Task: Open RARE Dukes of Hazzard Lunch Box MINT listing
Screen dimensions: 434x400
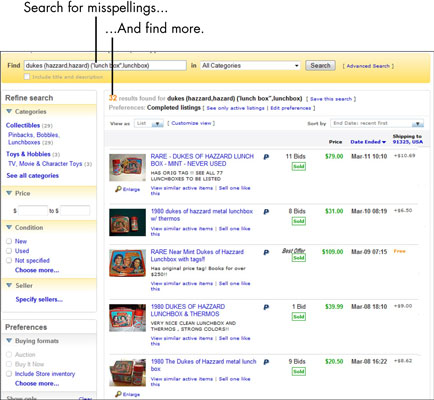Action: point(202,160)
